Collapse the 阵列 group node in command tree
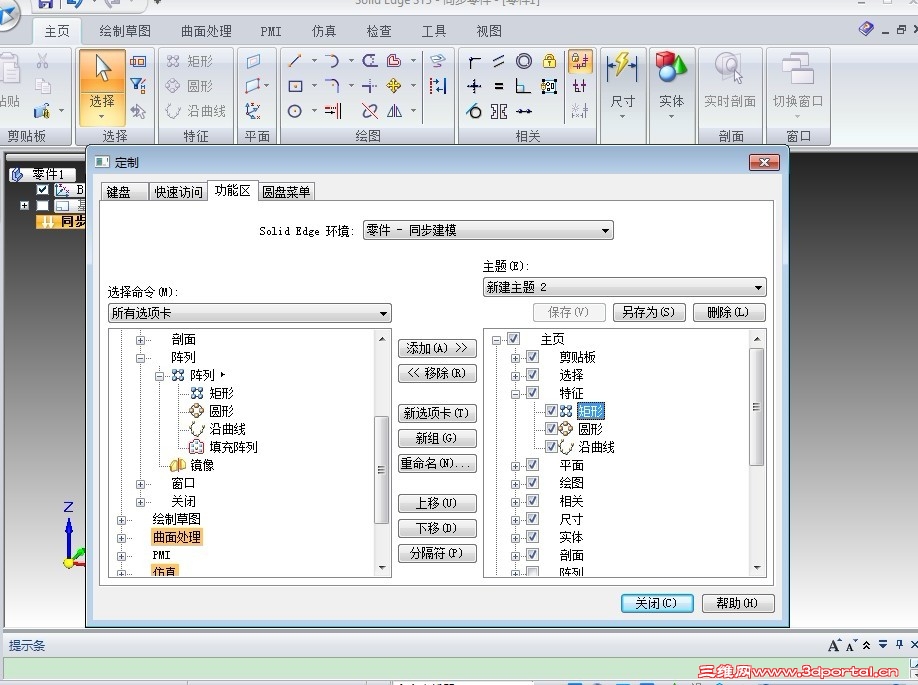 point(141,358)
